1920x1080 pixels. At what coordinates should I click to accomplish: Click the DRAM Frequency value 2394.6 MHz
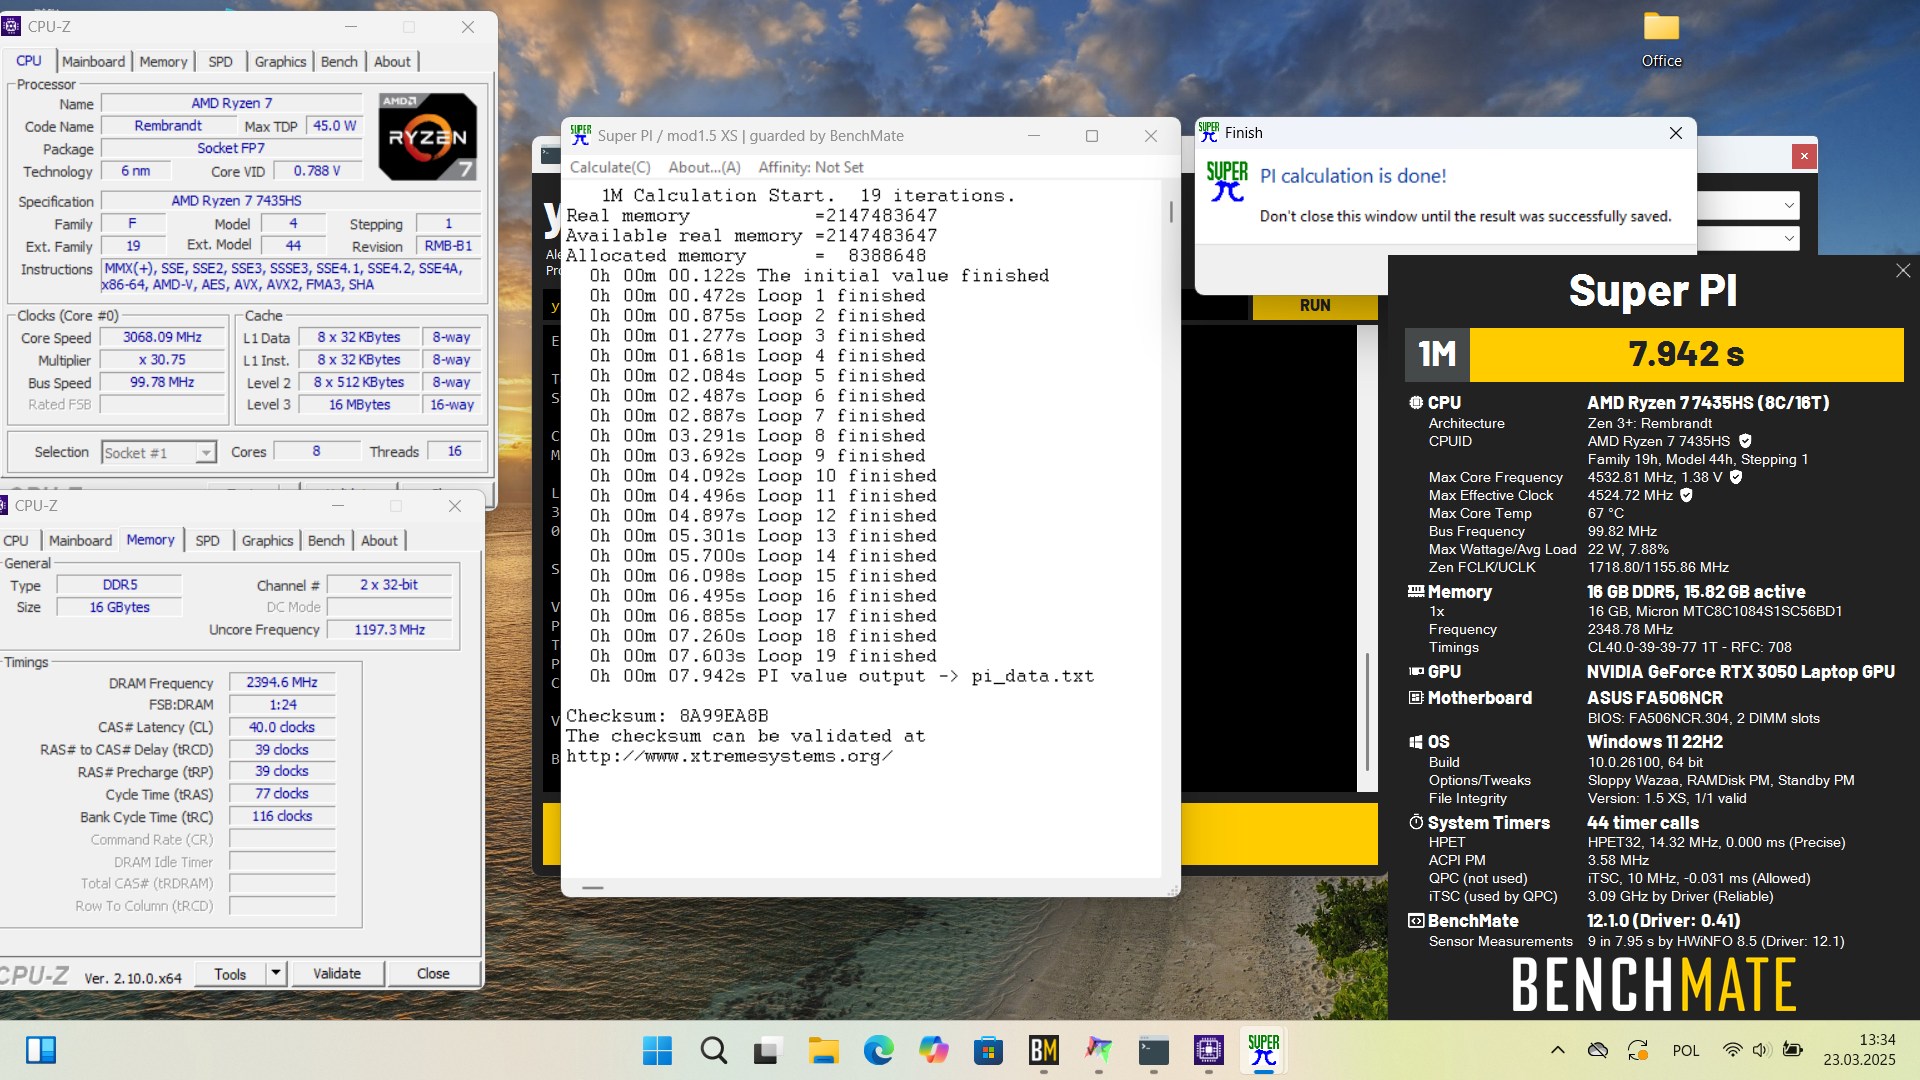point(282,683)
